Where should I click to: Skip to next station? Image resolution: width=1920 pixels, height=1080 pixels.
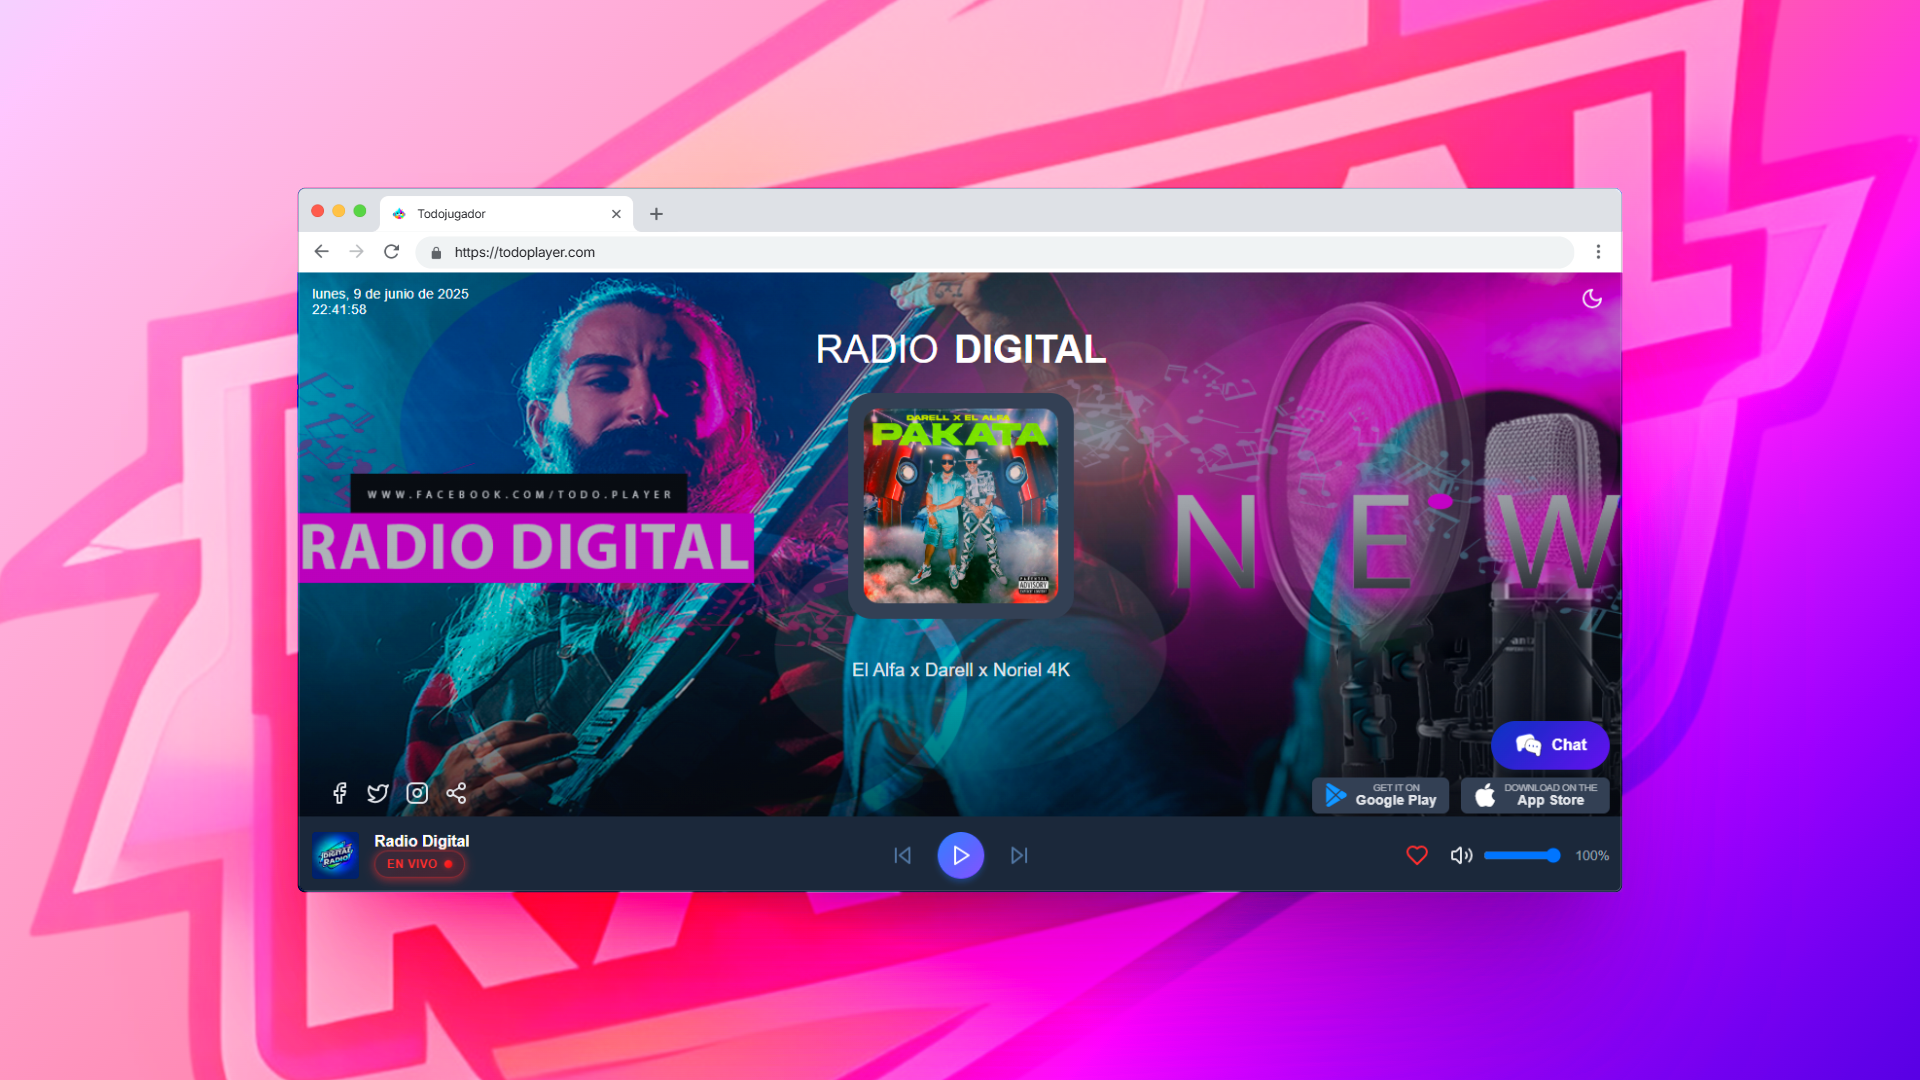[1019, 855]
